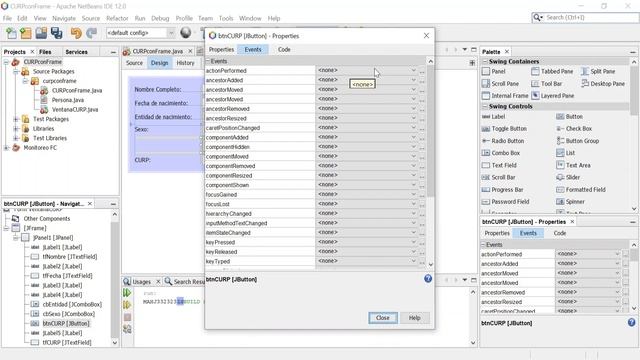Select VentanaCURP.java in the Projects tree
The width and height of the screenshot is (640, 360).
click(75, 109)
